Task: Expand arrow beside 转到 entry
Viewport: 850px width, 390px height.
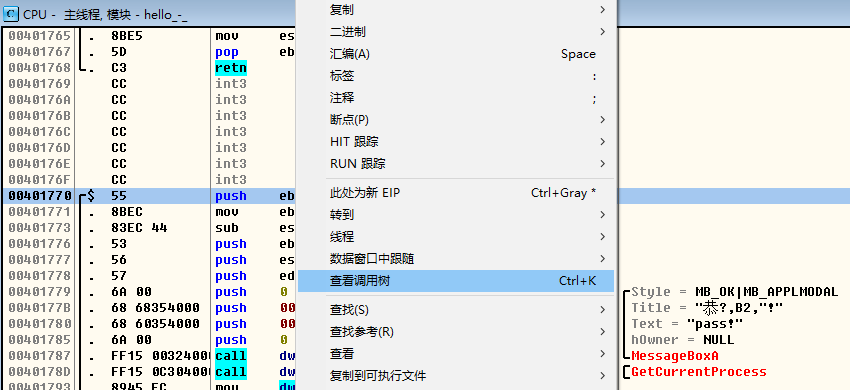Action: point(603,215)
